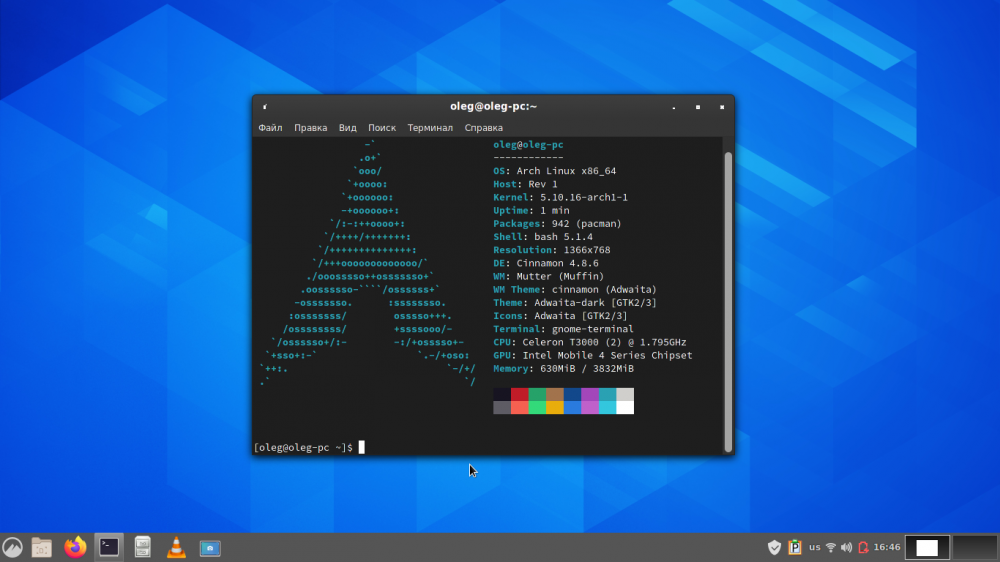The height and width of the screenshot is (562, 1000).
Task: Click the 'DE: Cinnamon 4.8.6' line
Action: pos(545,263)
